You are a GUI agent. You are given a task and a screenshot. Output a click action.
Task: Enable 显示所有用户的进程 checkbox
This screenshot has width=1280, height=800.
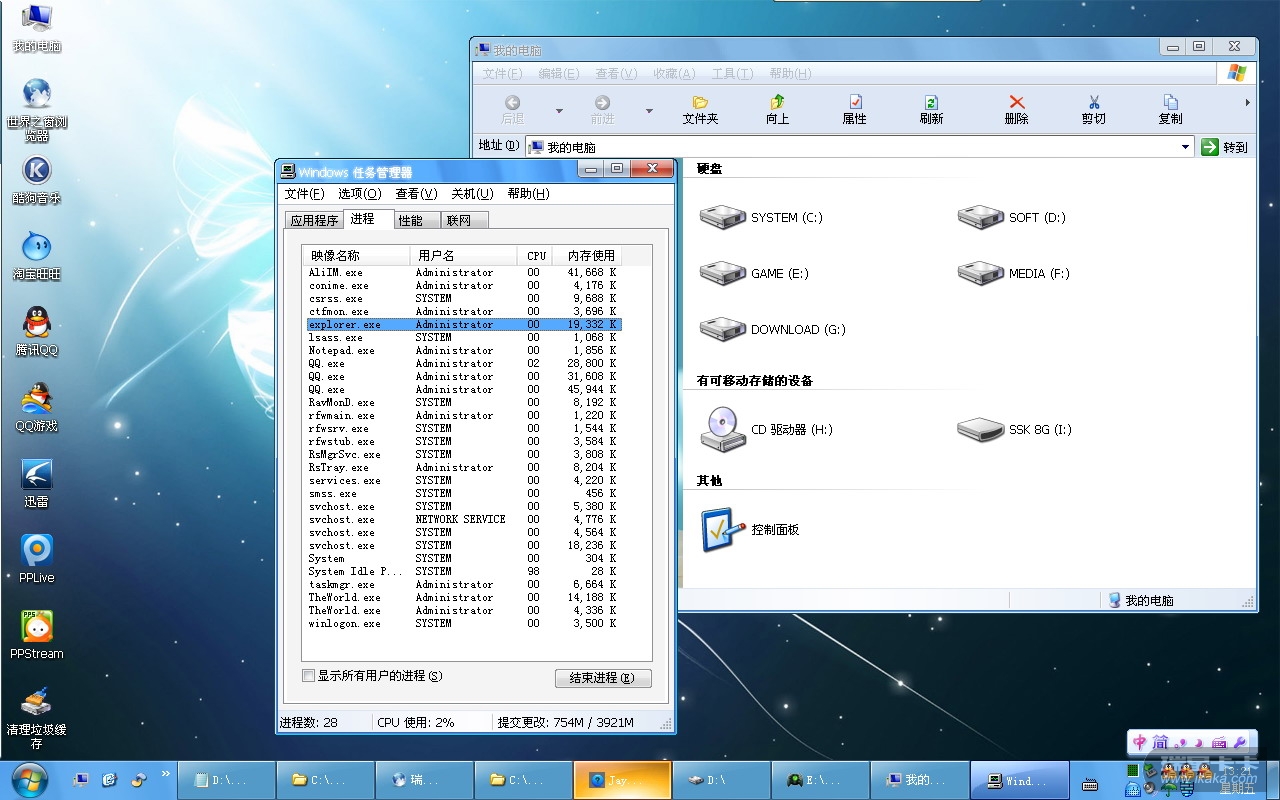click(309, 676)
